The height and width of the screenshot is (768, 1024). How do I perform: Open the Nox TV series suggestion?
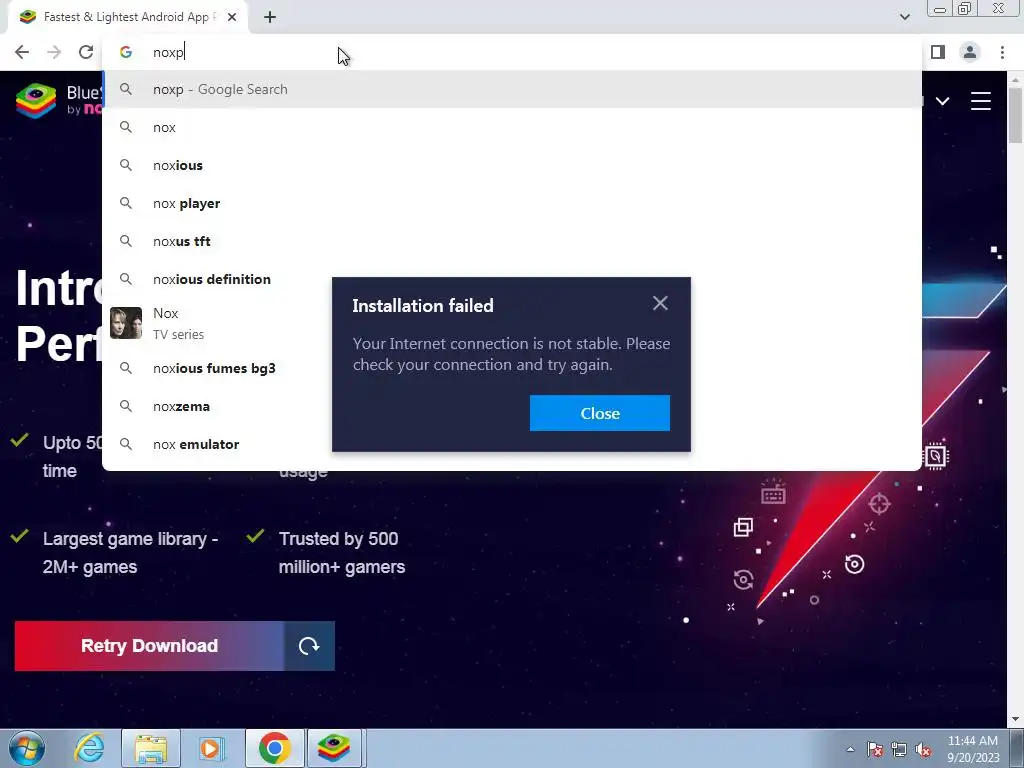pos(217,323)
